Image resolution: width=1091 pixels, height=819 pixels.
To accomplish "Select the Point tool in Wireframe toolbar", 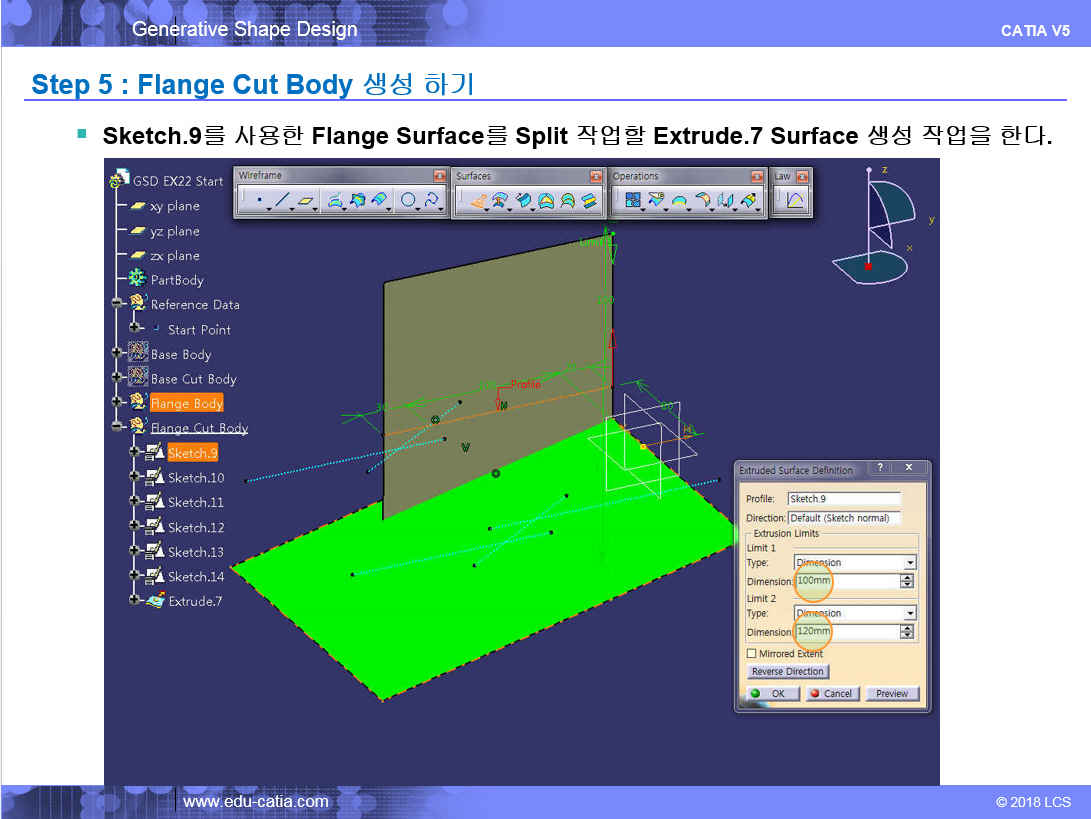I will tap(259, 201).
